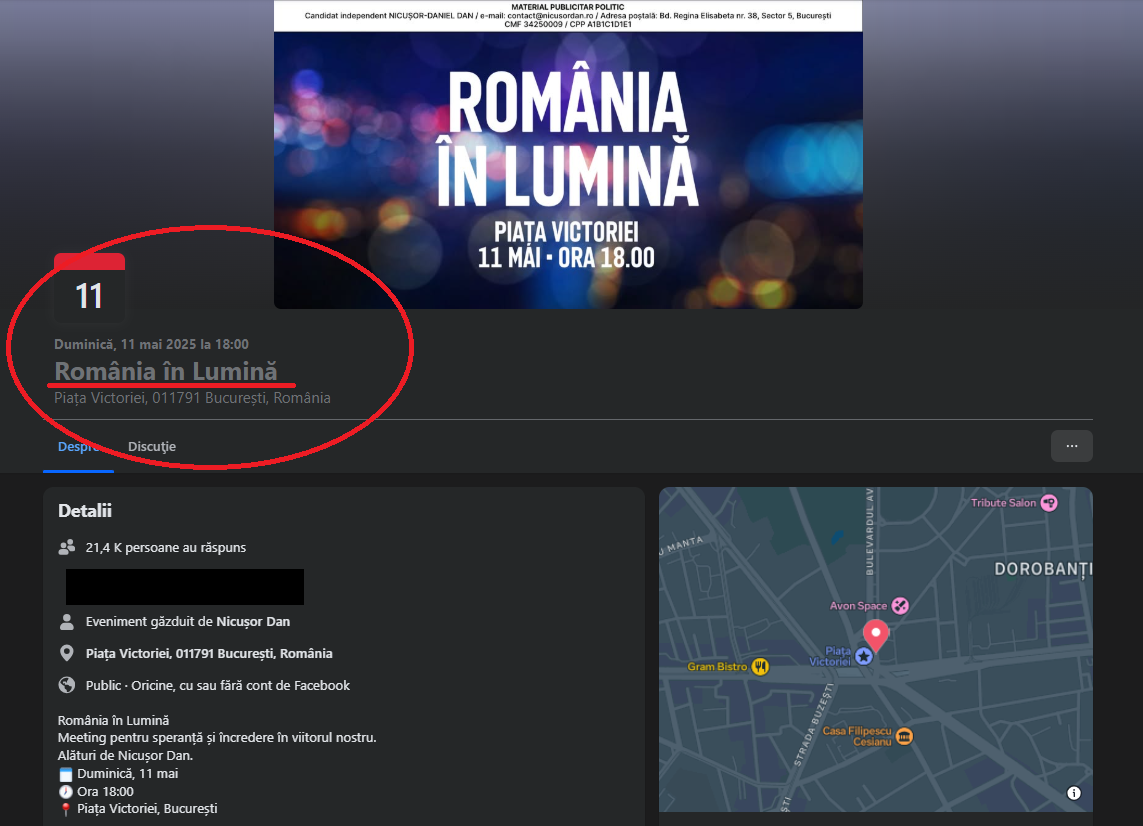Click the globe Public privacy icon
The image size is (1143, 826).
tap(67, 685)
